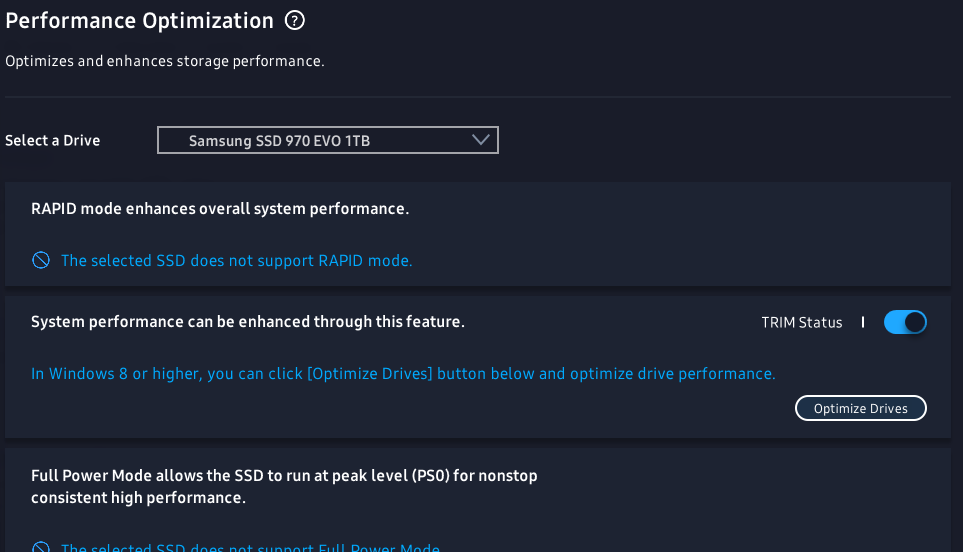Click the Full Power Mode unsupported message
This screenshot has height=552, width=963.
(x=250, y=546)
